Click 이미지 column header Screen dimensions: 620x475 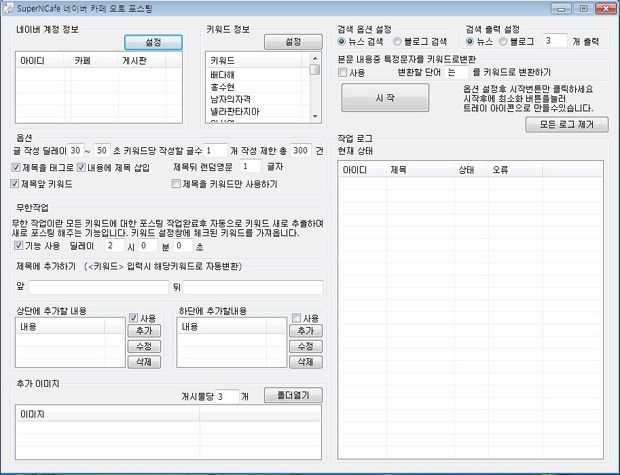(108, 414)
